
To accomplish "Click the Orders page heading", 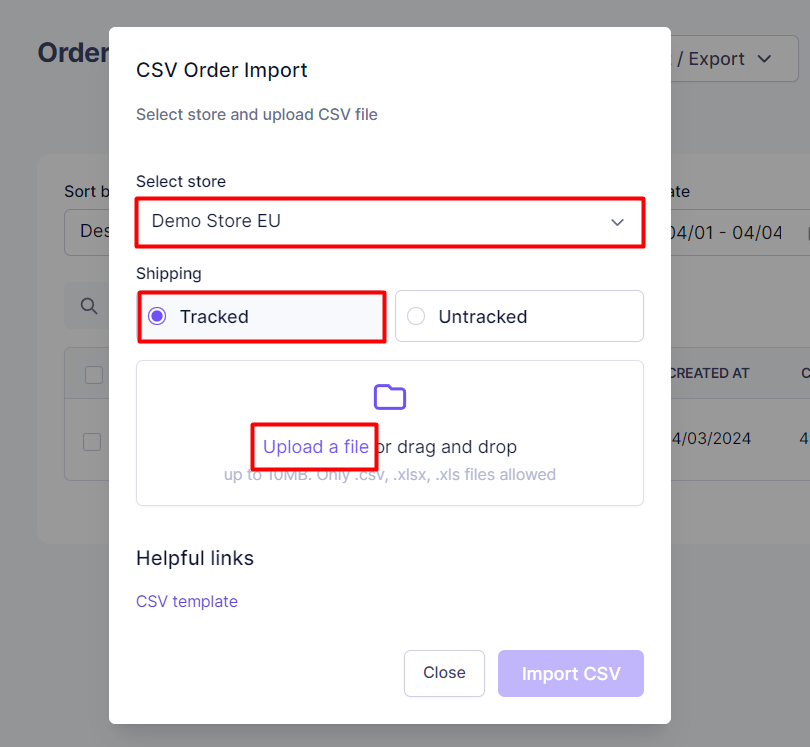I will point(74,53).
